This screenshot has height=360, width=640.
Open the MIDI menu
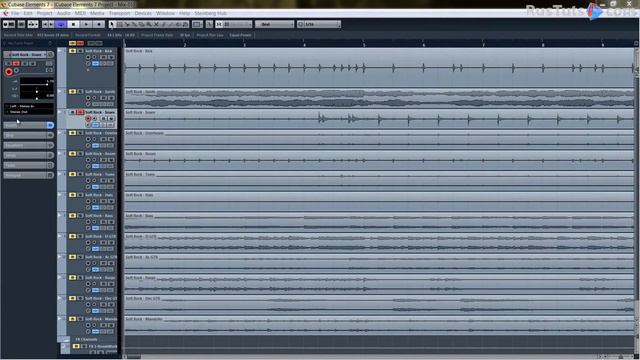(80, 13)
